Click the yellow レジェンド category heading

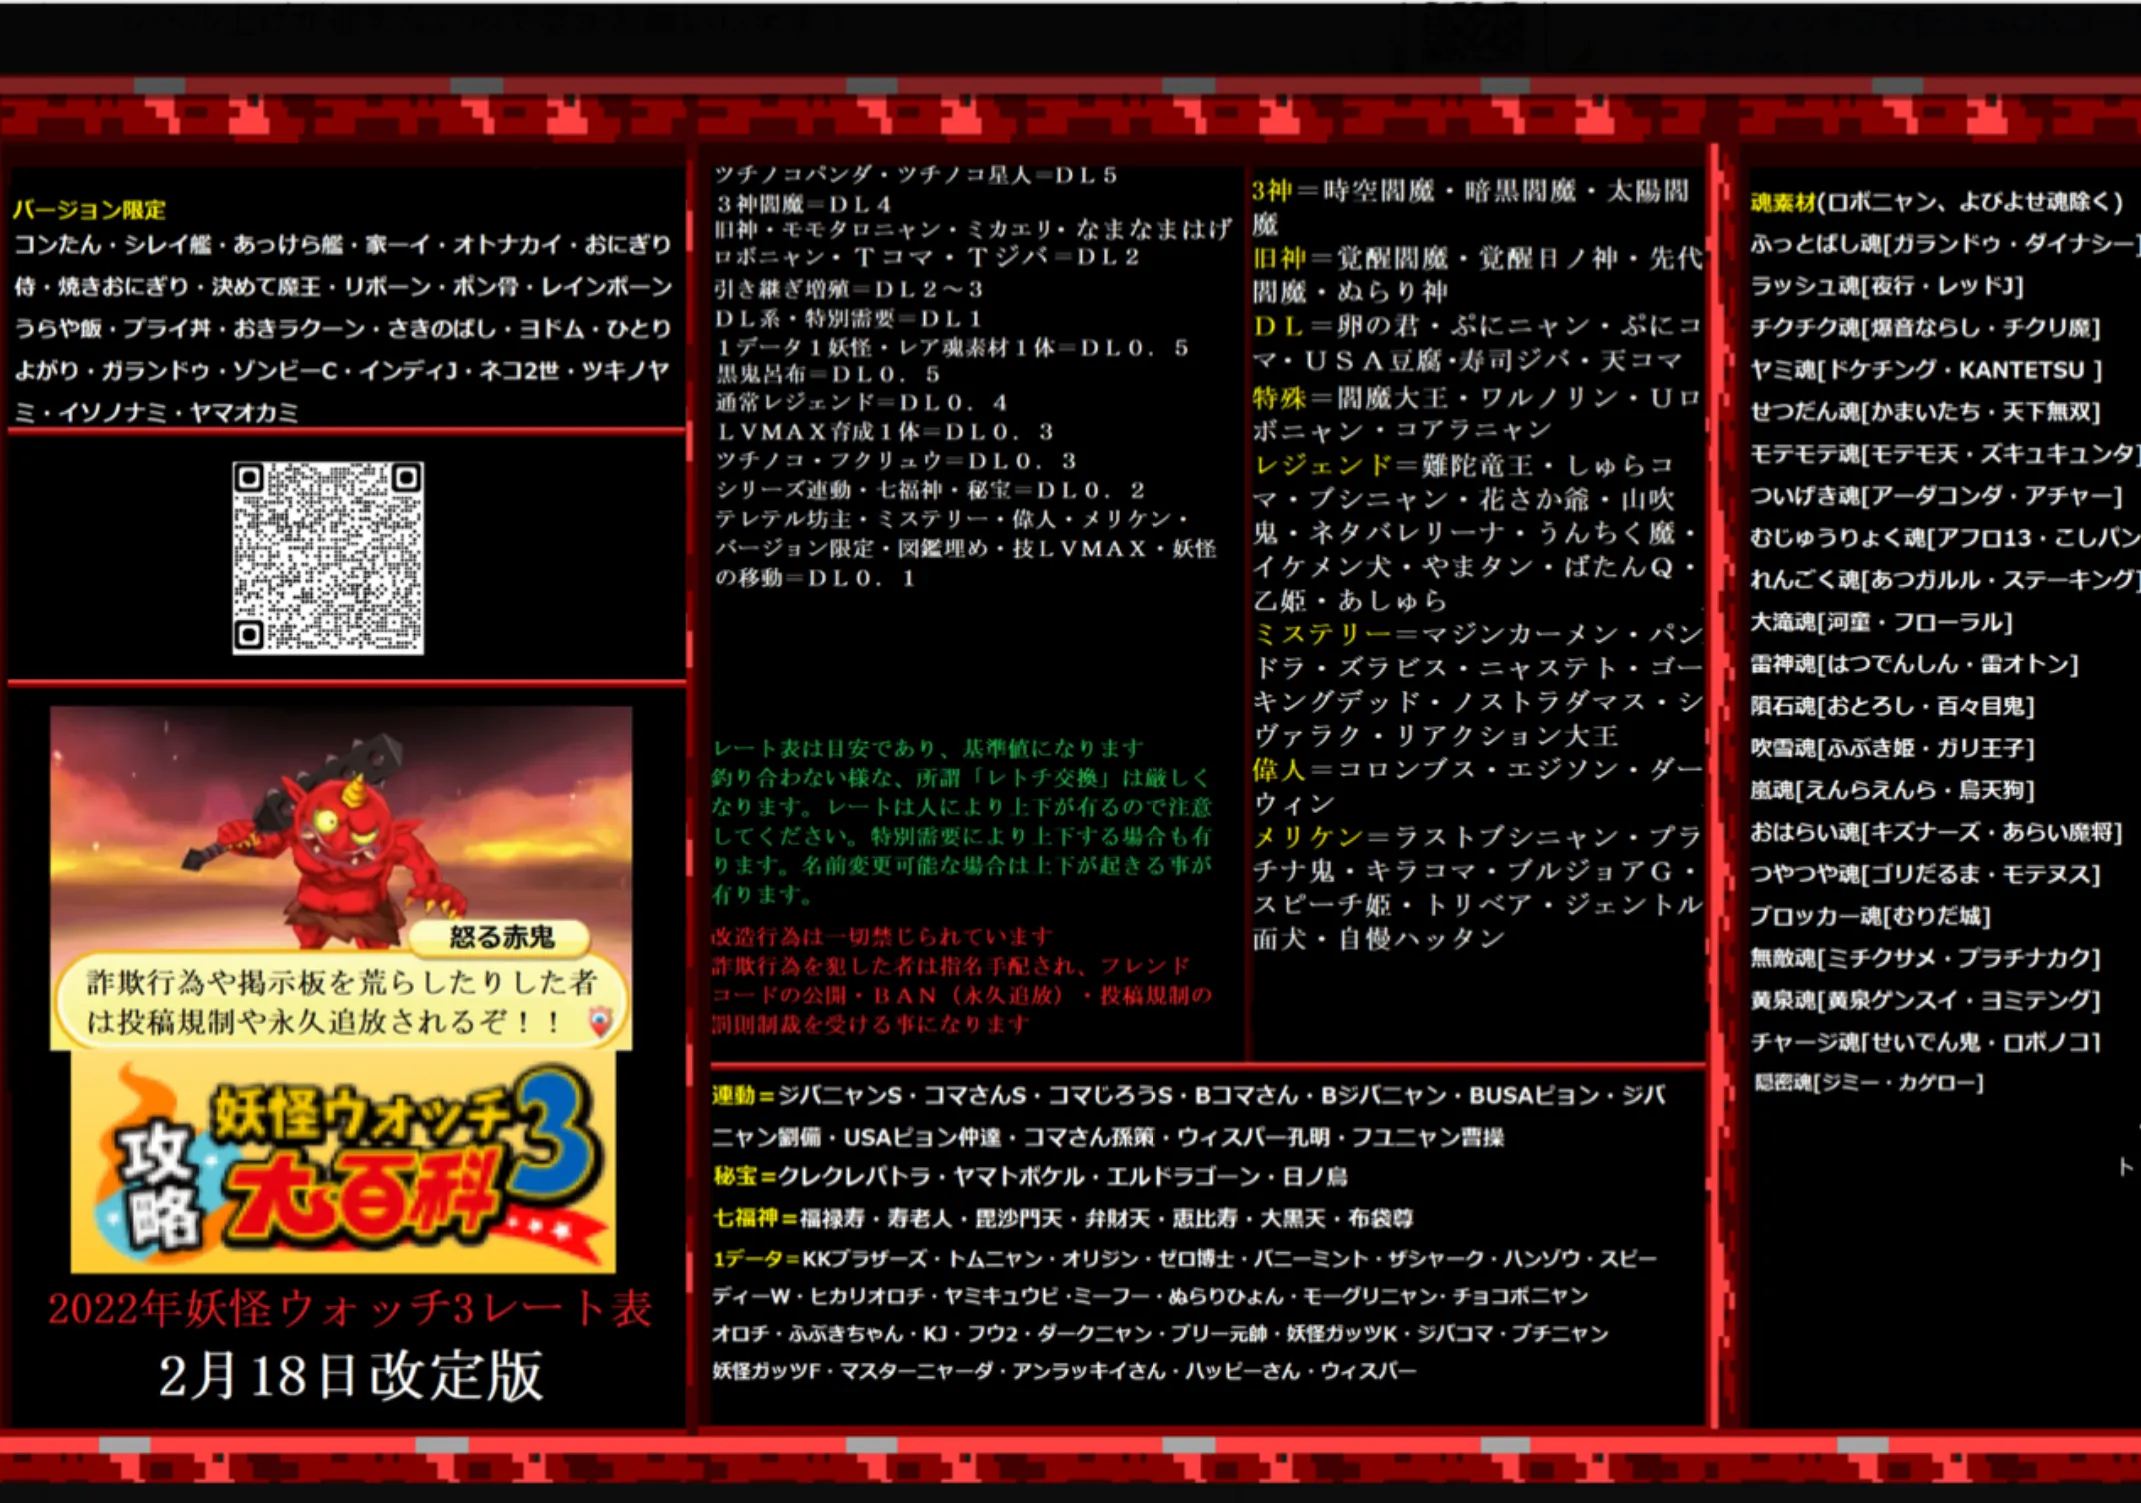pyautogui.click(x=1322, y=465)
